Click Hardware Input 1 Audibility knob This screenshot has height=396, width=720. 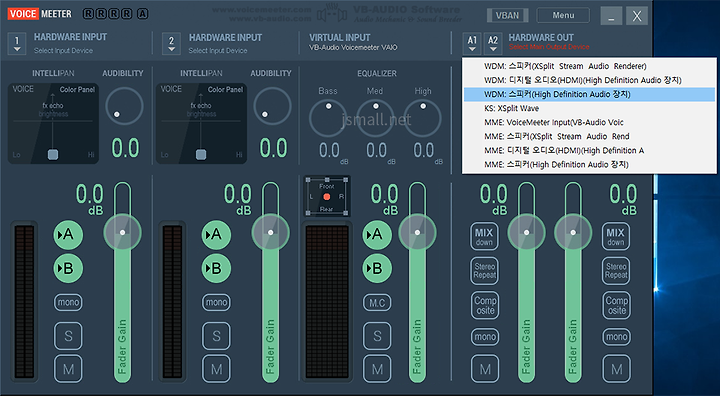tap(124, 106)
